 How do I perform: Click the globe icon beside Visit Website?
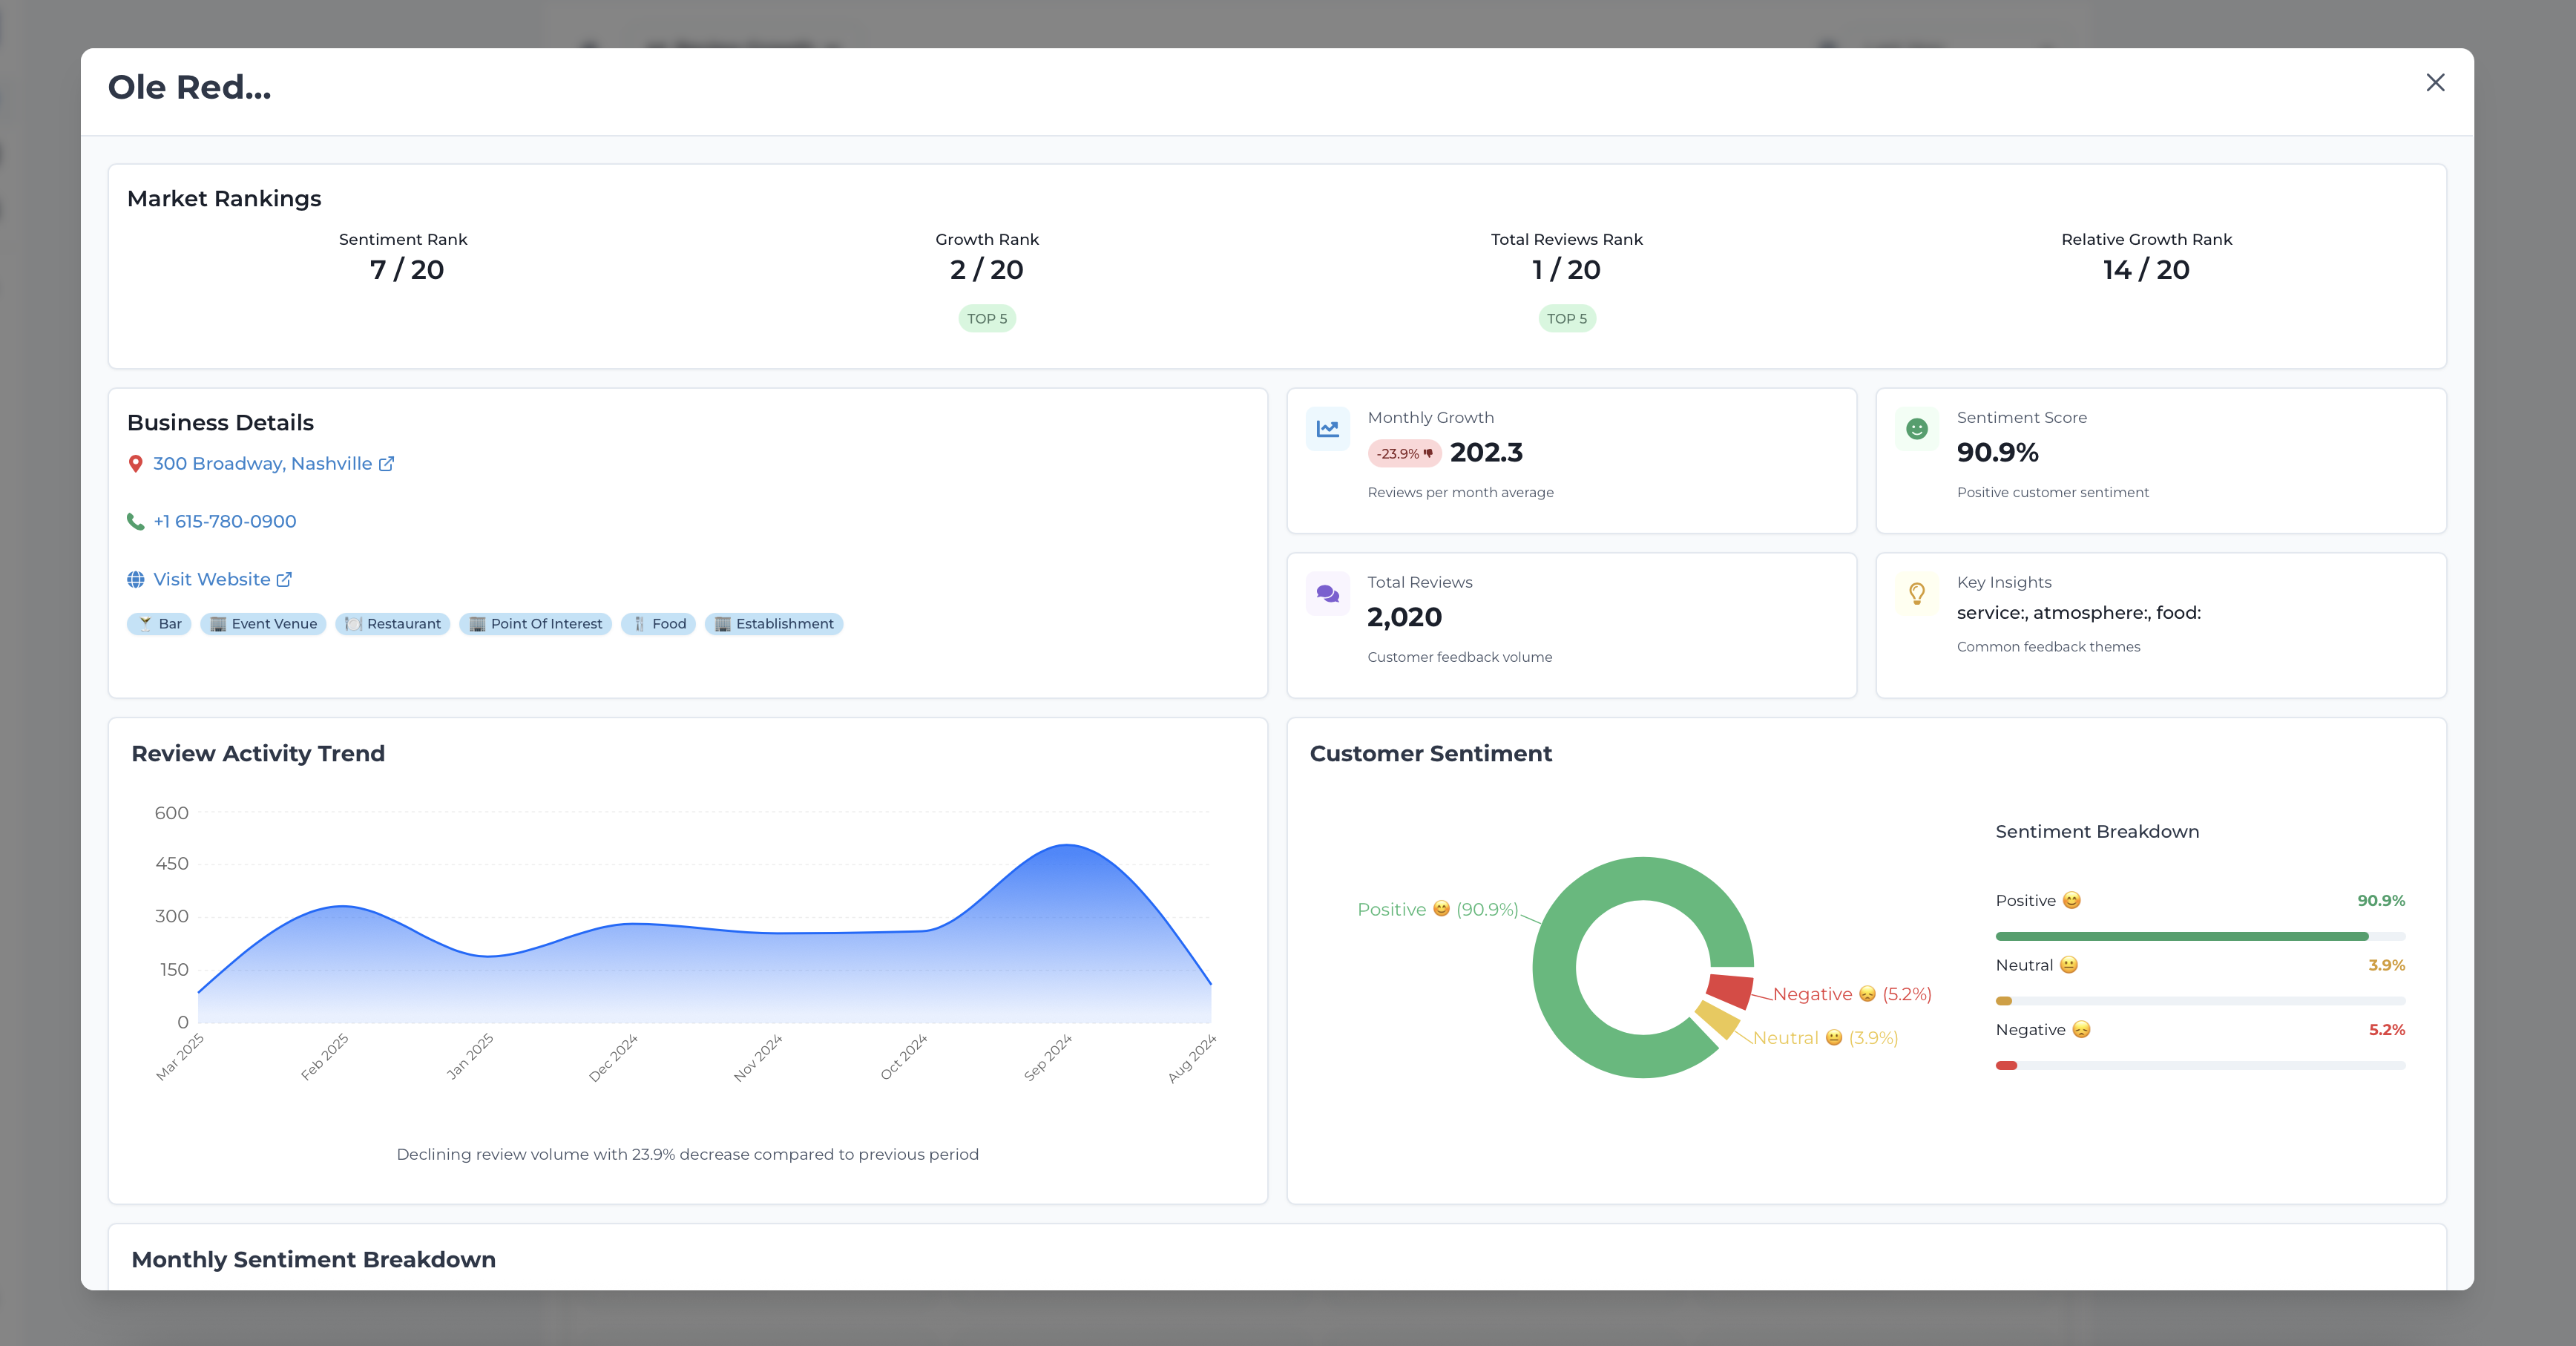135,580
